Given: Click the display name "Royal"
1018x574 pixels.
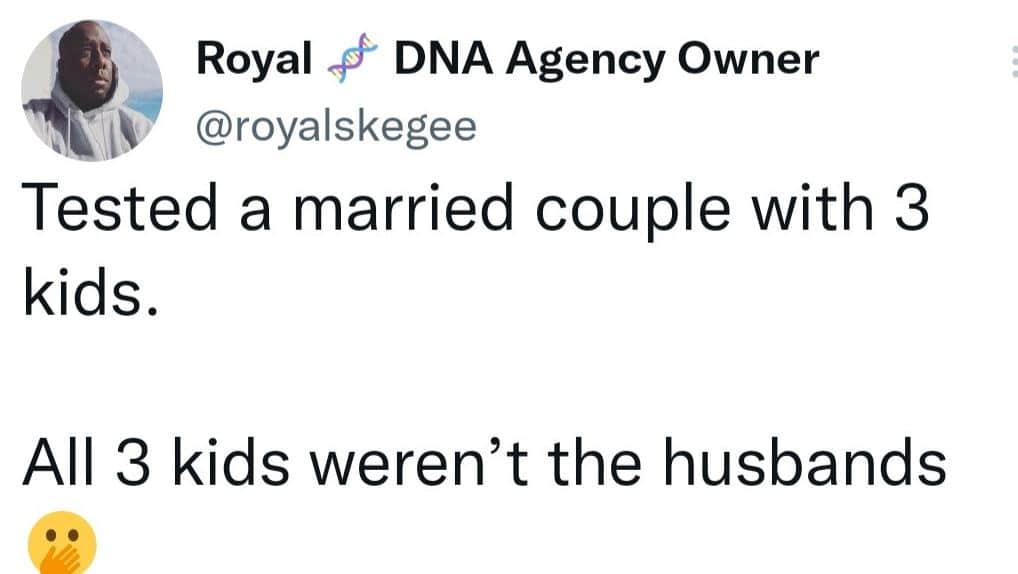Looking at the screenshot, I should click(x=254, y=61).
